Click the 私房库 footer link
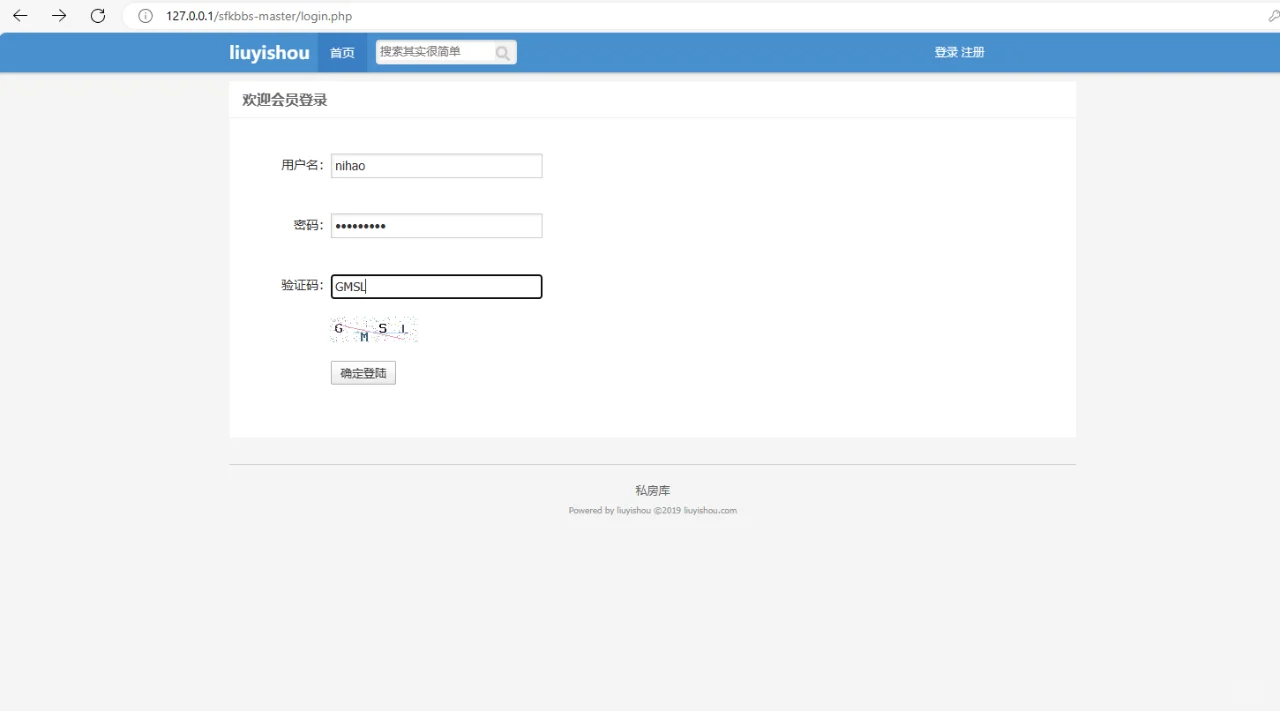 click(652, 490)
